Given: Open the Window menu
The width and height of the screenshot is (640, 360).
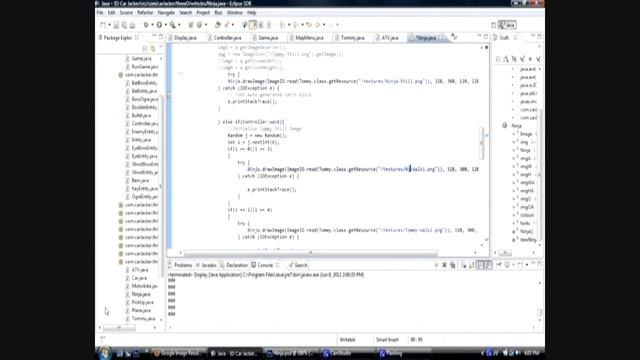Looking at the screenshot, I should point(235,13).
